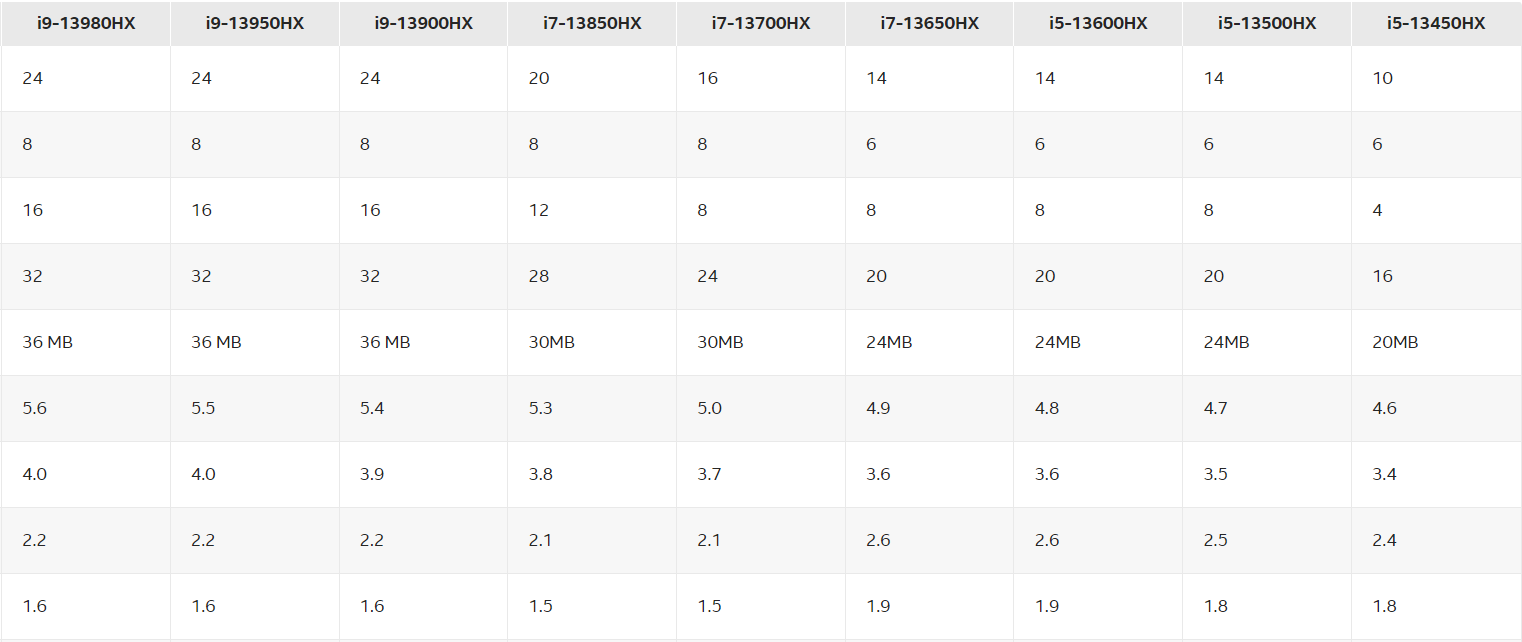This screenshot has width=1522, height=642.
Task: Click the 4.7 value under i5-13500HX
Action: 1215,408
